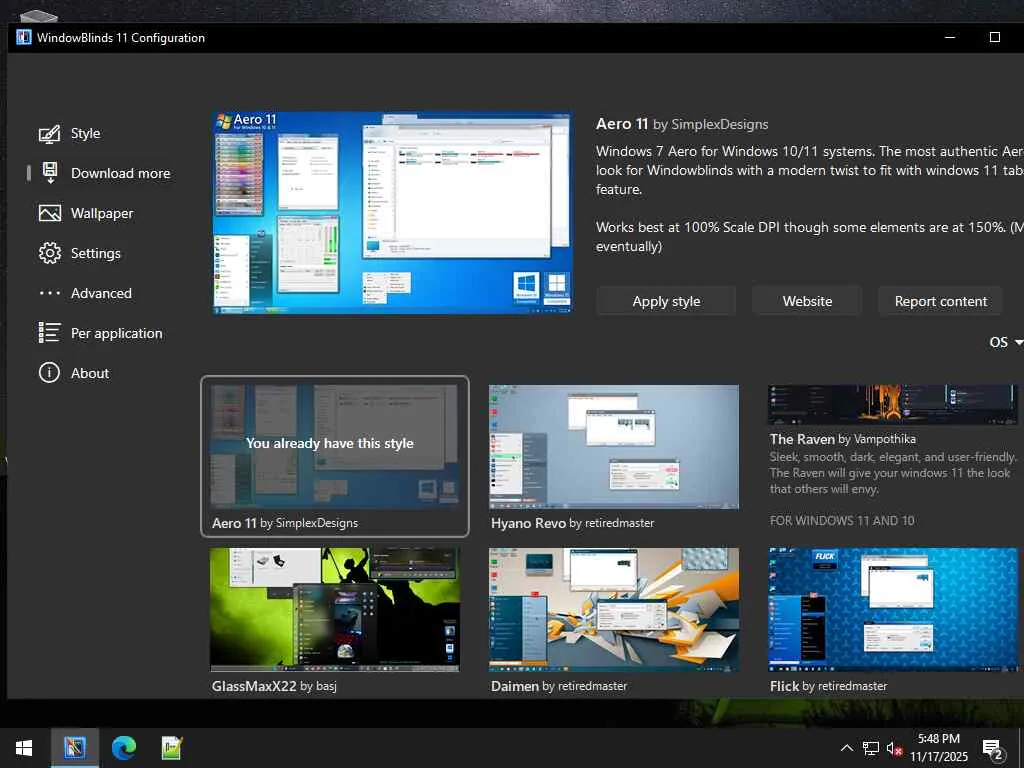Show hidden system tray icons
The width and height of the screenshot is (1024, 768).
pyautogui.click(x=846, y=748)
